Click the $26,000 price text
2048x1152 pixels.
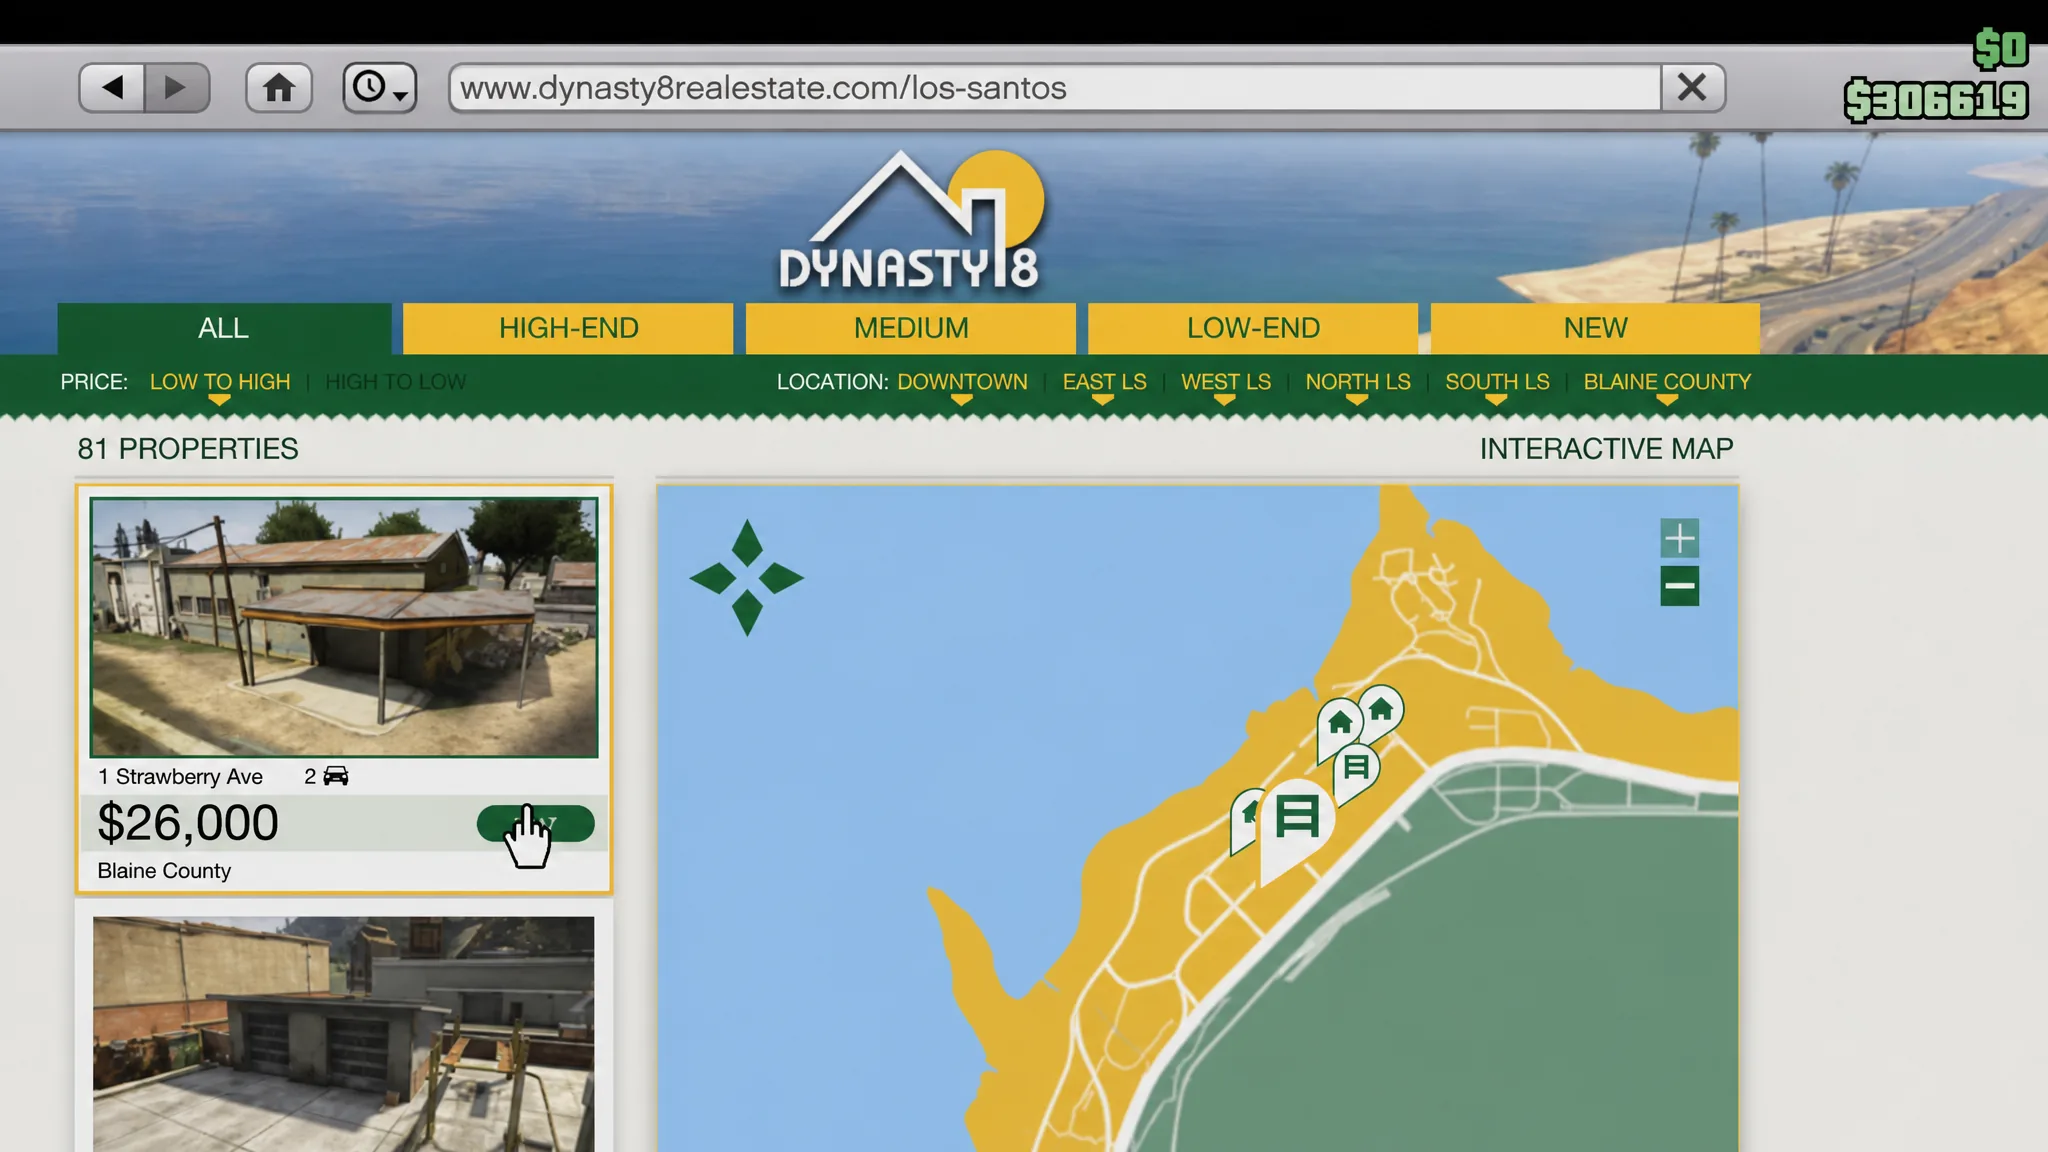[188, 823]
